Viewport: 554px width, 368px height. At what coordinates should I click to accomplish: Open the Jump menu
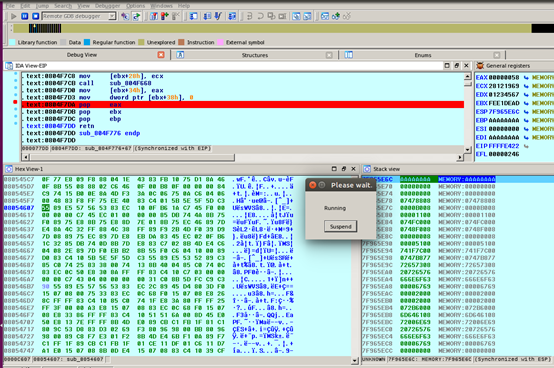point(42,6)
